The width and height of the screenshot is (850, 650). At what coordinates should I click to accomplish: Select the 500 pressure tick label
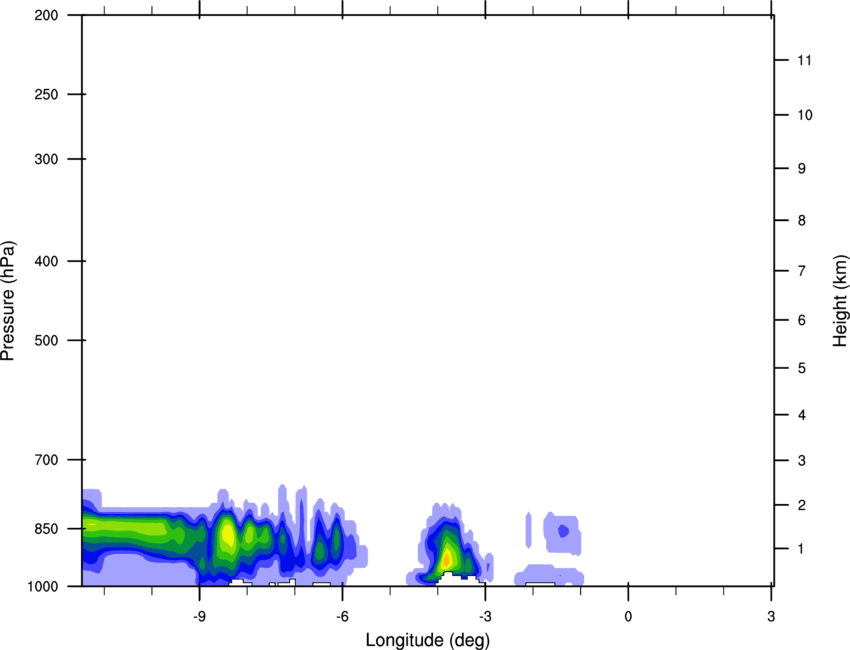(46, 340)
